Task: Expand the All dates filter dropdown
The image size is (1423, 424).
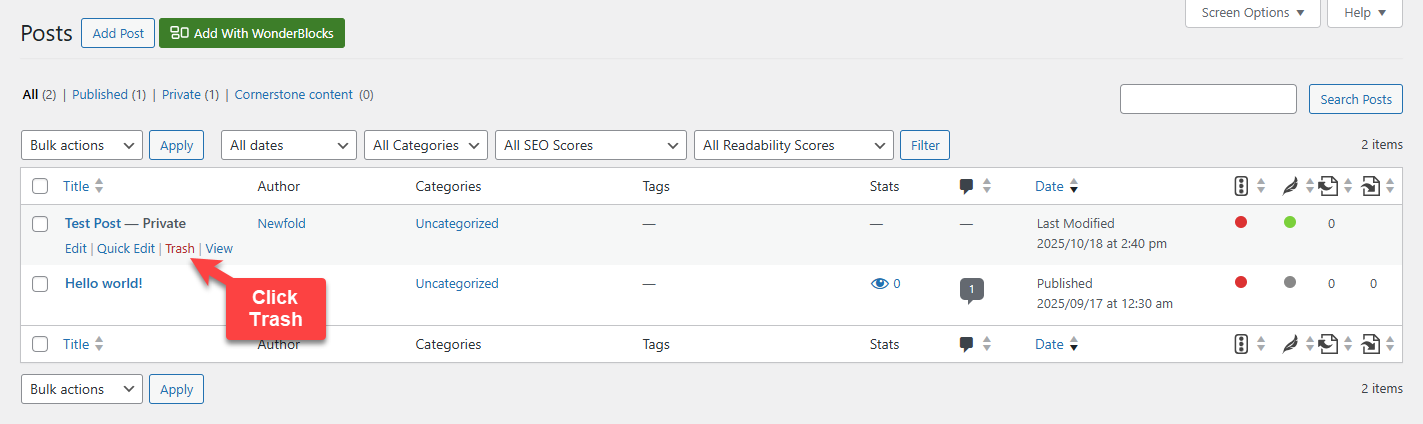Action: [288, 145]
